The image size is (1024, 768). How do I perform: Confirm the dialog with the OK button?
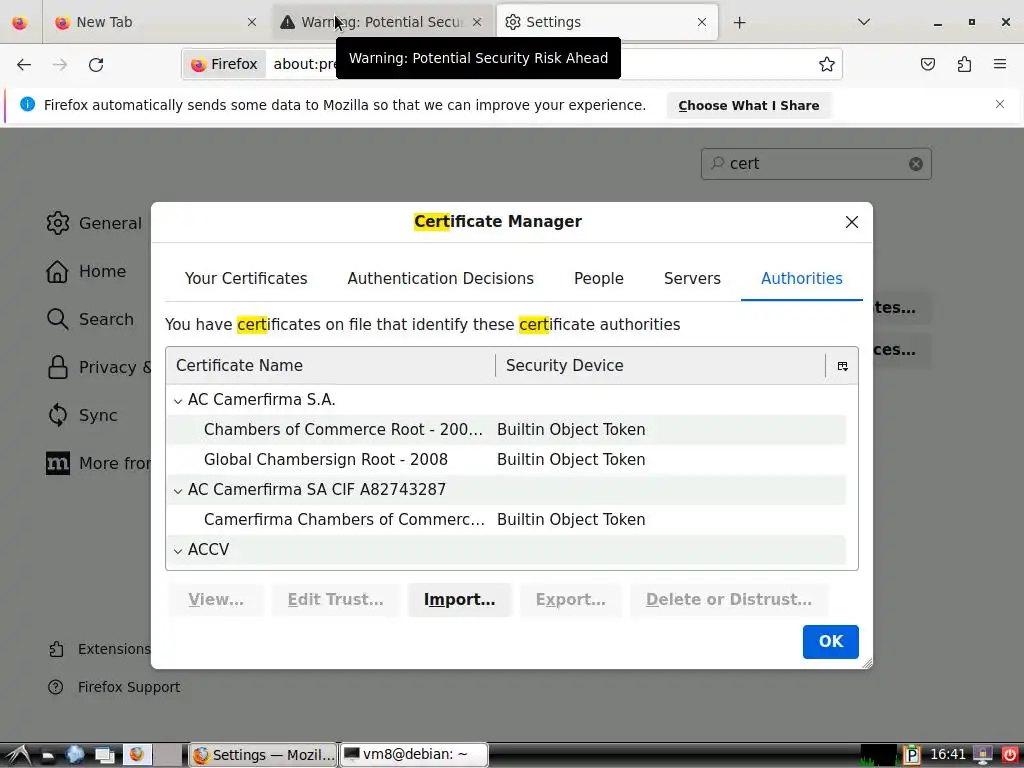[x=830, y=641]
